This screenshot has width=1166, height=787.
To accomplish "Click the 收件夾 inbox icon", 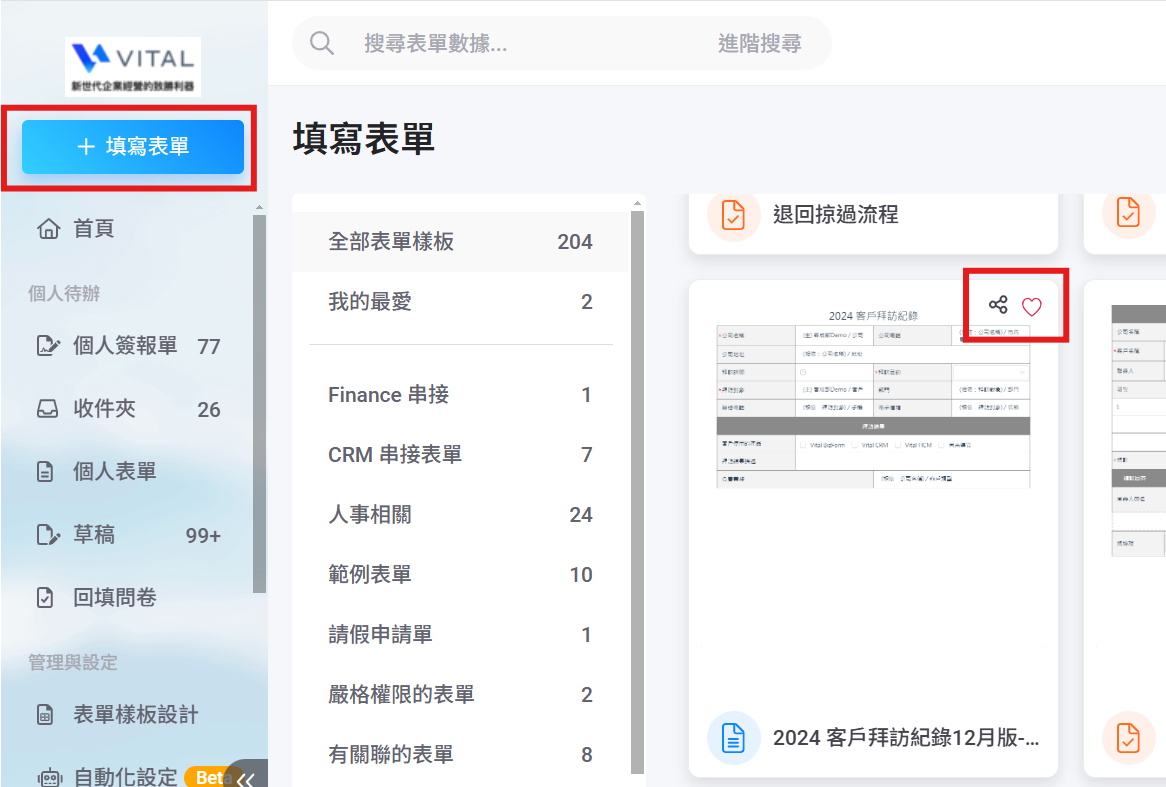I will tap(47, 409).
